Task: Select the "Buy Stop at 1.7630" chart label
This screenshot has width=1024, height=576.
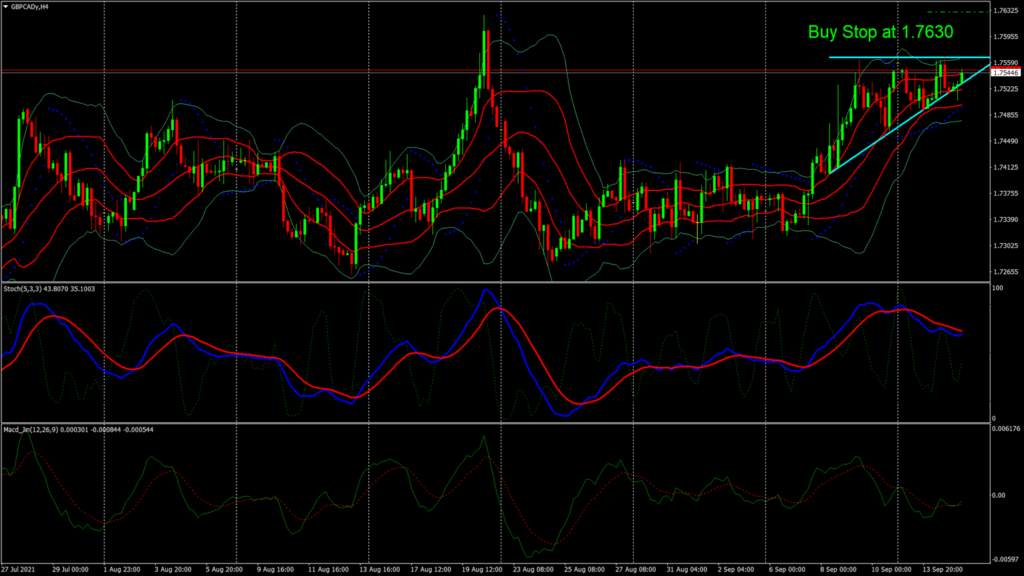Action: pos(880,32)
